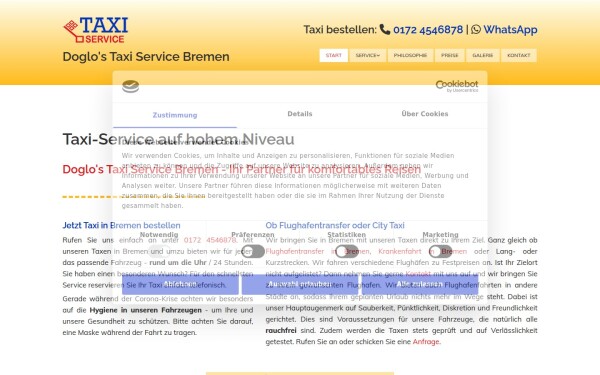Open the GALERIE page

[x=483, y=55]
